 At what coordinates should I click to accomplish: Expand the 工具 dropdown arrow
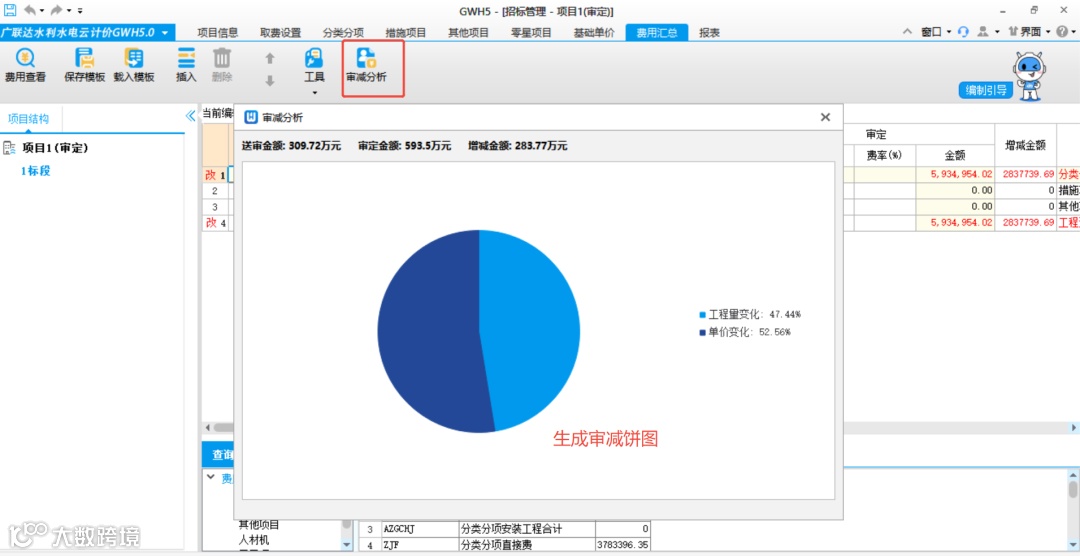pyautogui.click(x=315, y=92)
